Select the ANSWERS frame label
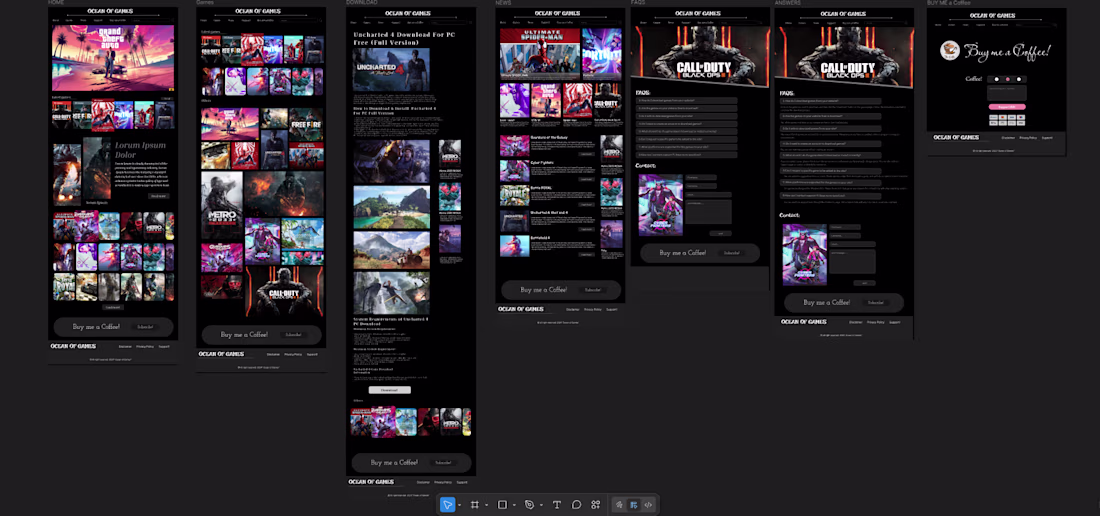Screen dimensions: 1100x516 [788, 3]
